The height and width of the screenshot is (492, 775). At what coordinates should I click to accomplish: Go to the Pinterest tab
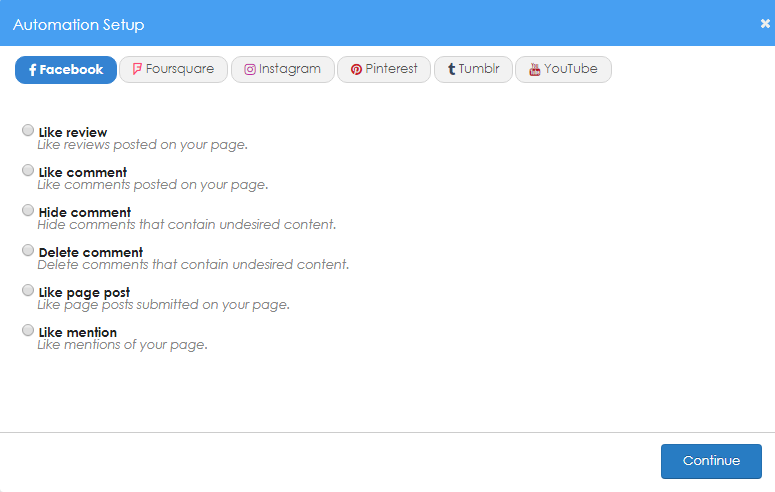pyautogui.click(x=384, y=69)
